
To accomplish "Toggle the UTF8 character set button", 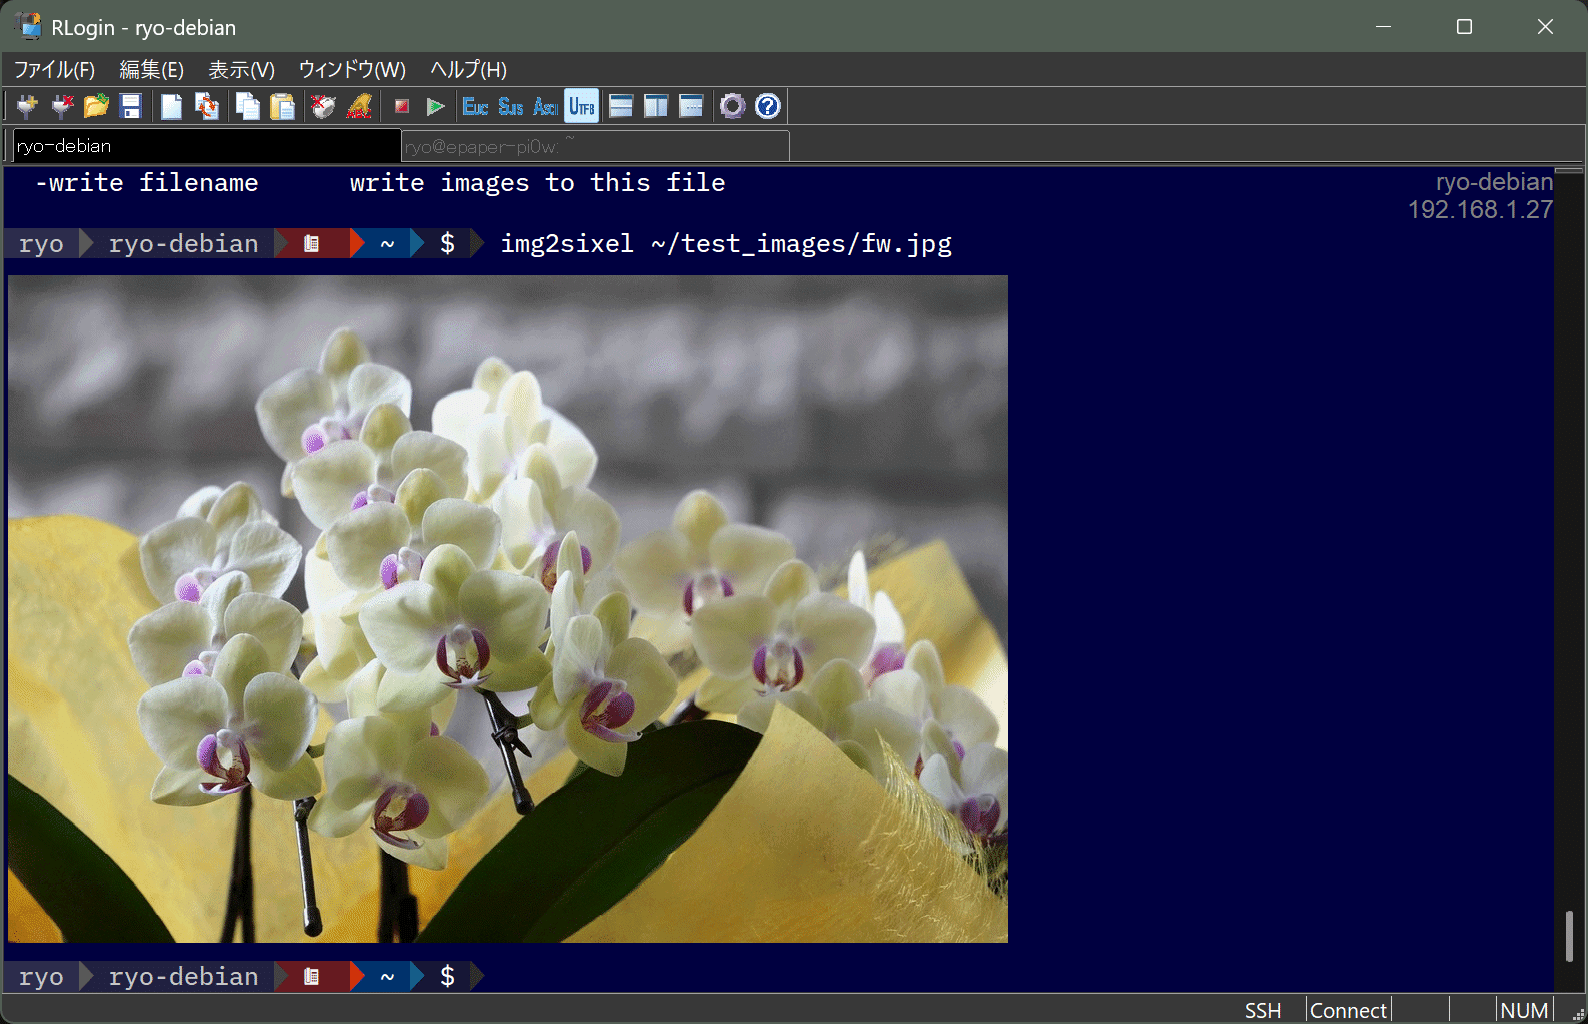I will (582, 106).
